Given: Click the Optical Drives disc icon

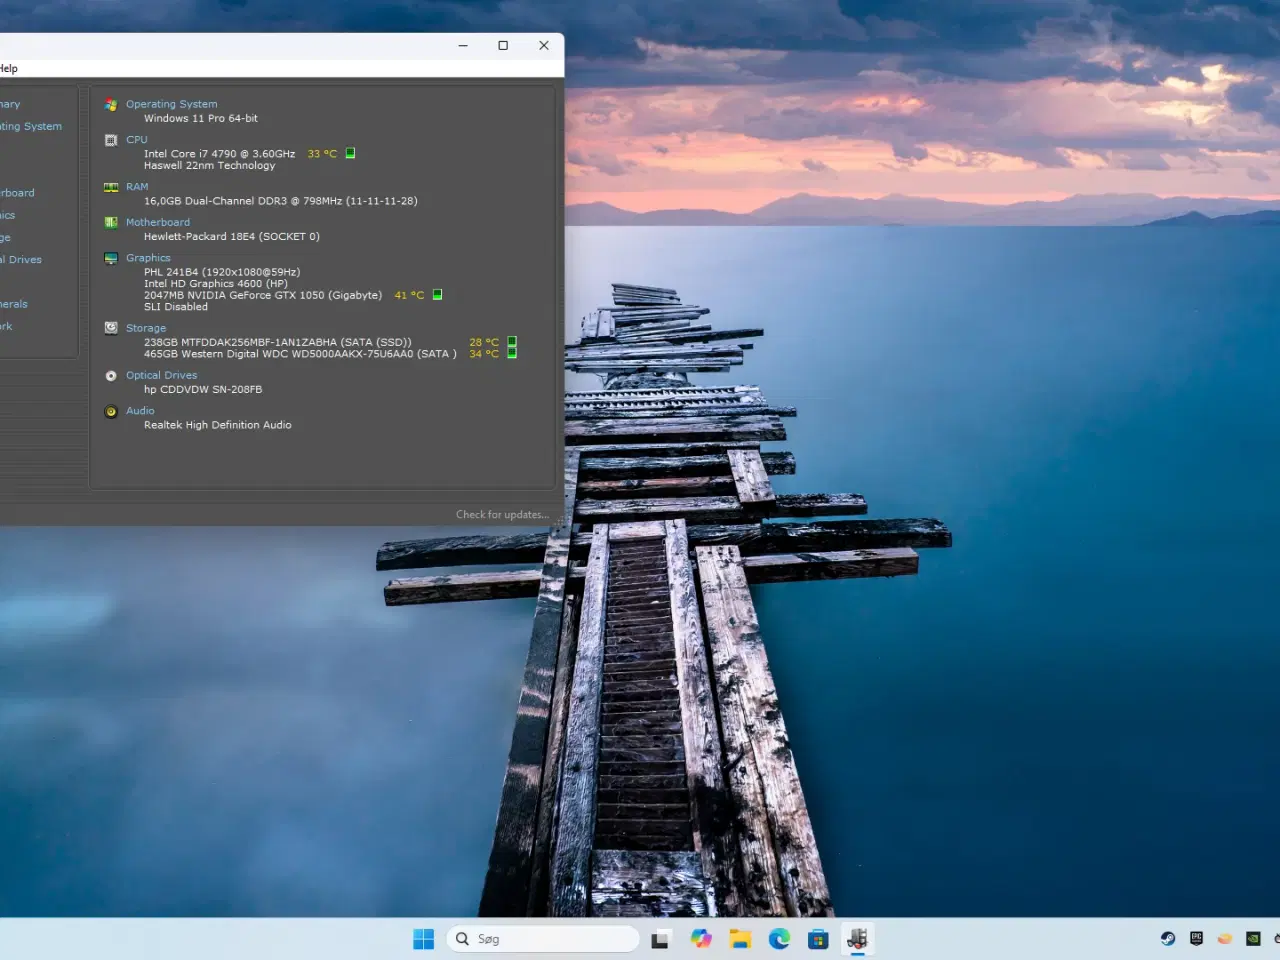Looking at the screenshot, I should [x=111, y=376].
